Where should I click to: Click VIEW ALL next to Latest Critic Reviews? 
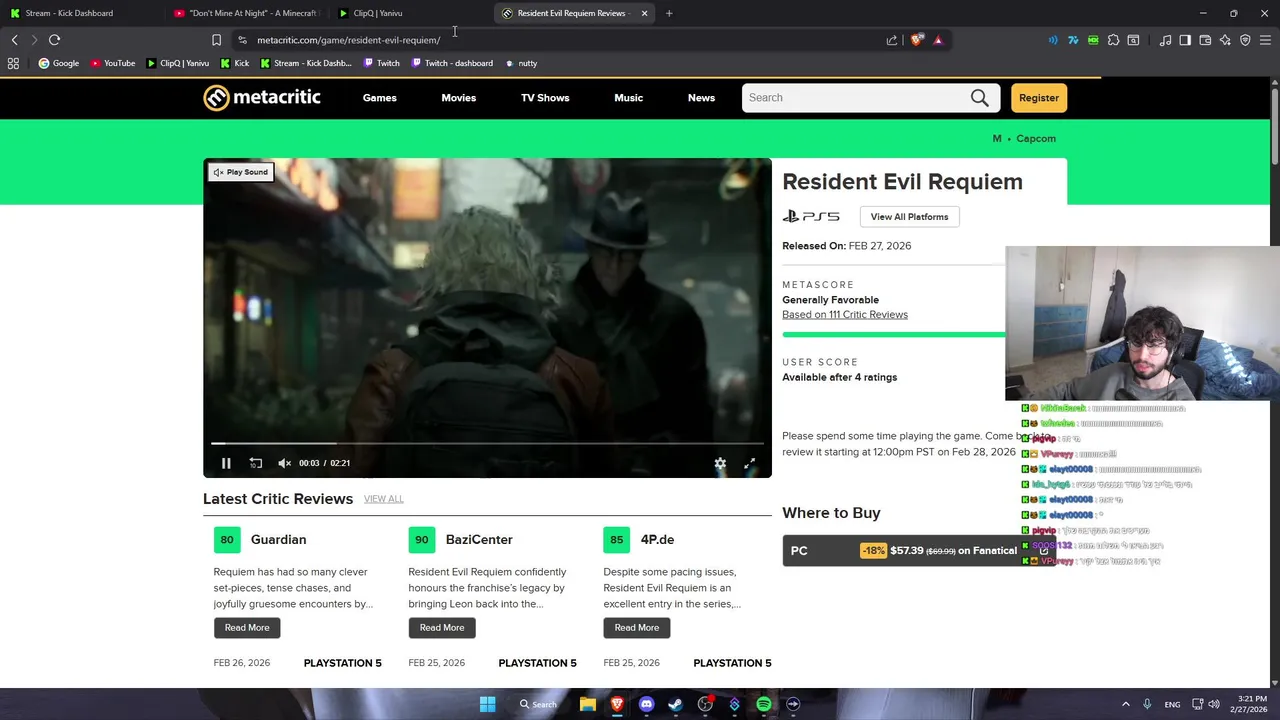tap(384, 499)
